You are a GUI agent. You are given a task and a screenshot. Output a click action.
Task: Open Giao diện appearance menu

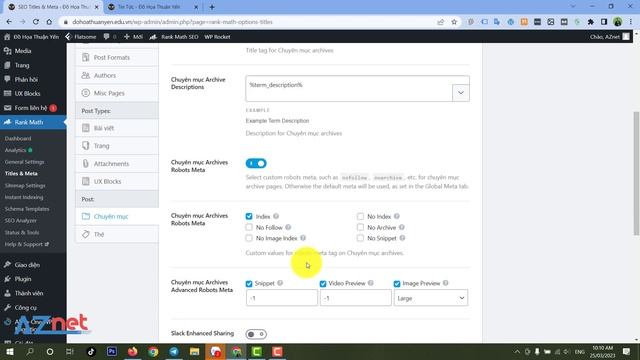click(x=27, y=265)
